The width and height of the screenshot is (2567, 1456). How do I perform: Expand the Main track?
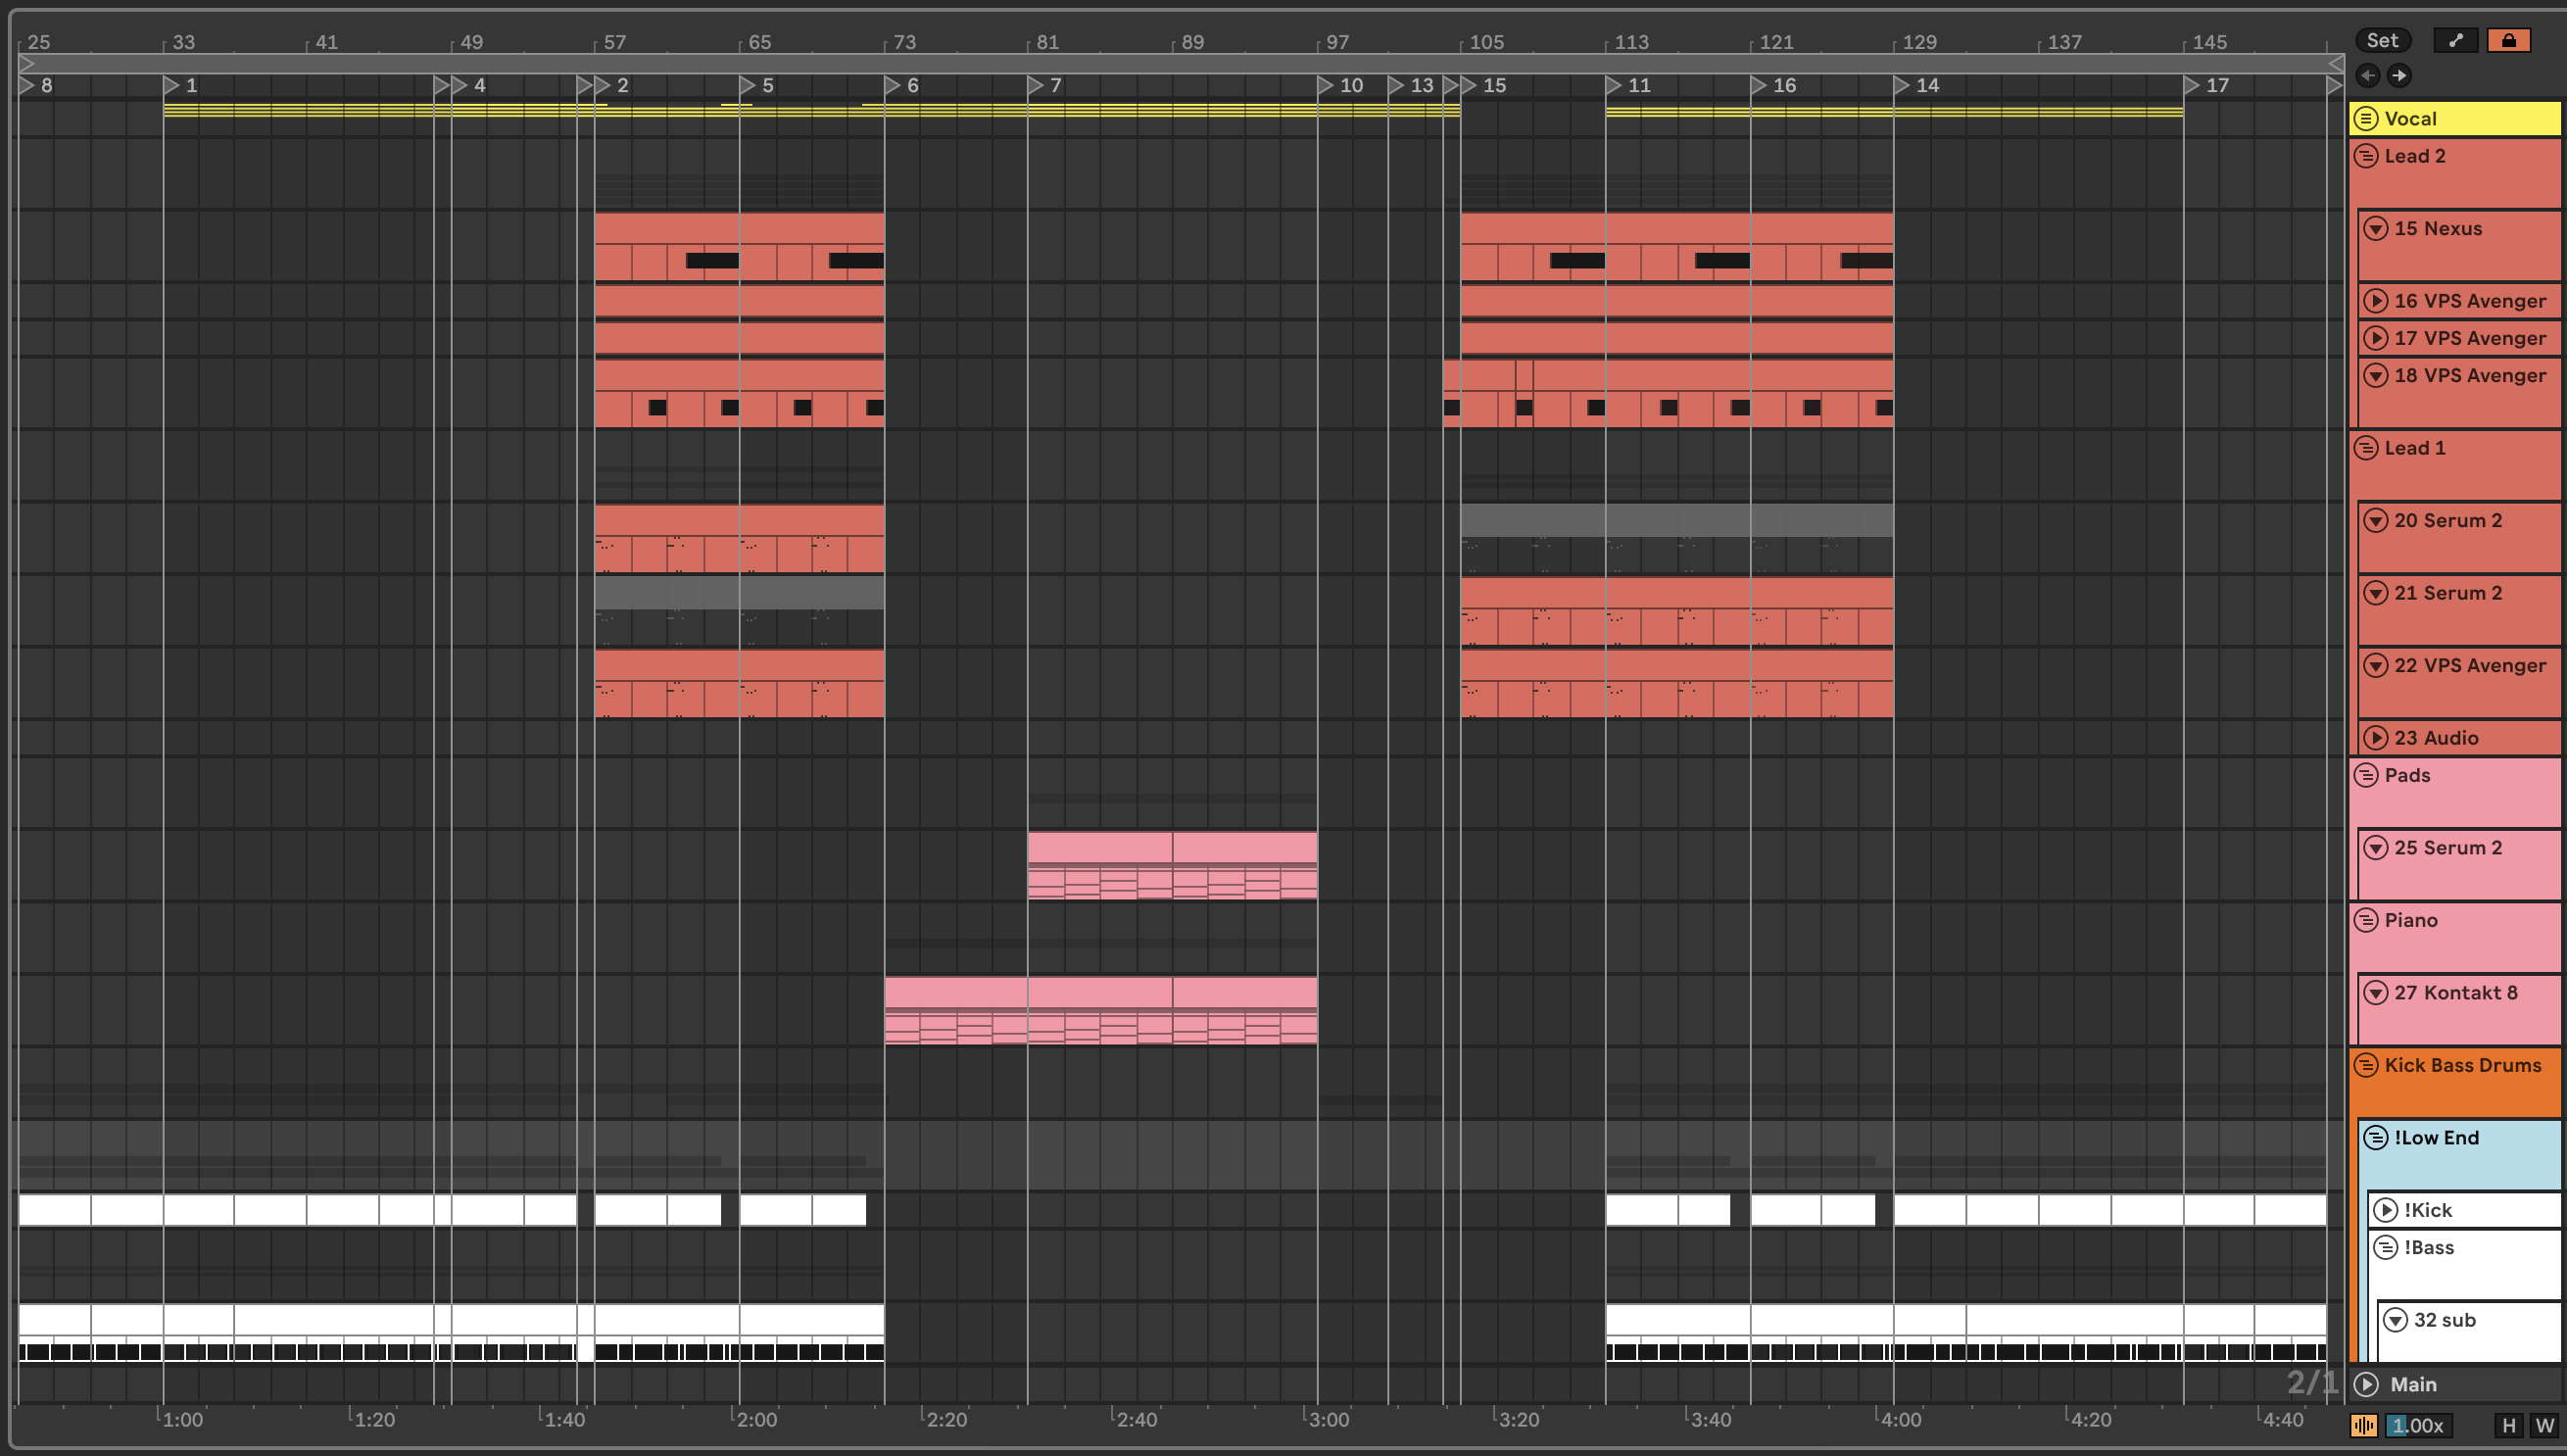tap(2366, 1384)
